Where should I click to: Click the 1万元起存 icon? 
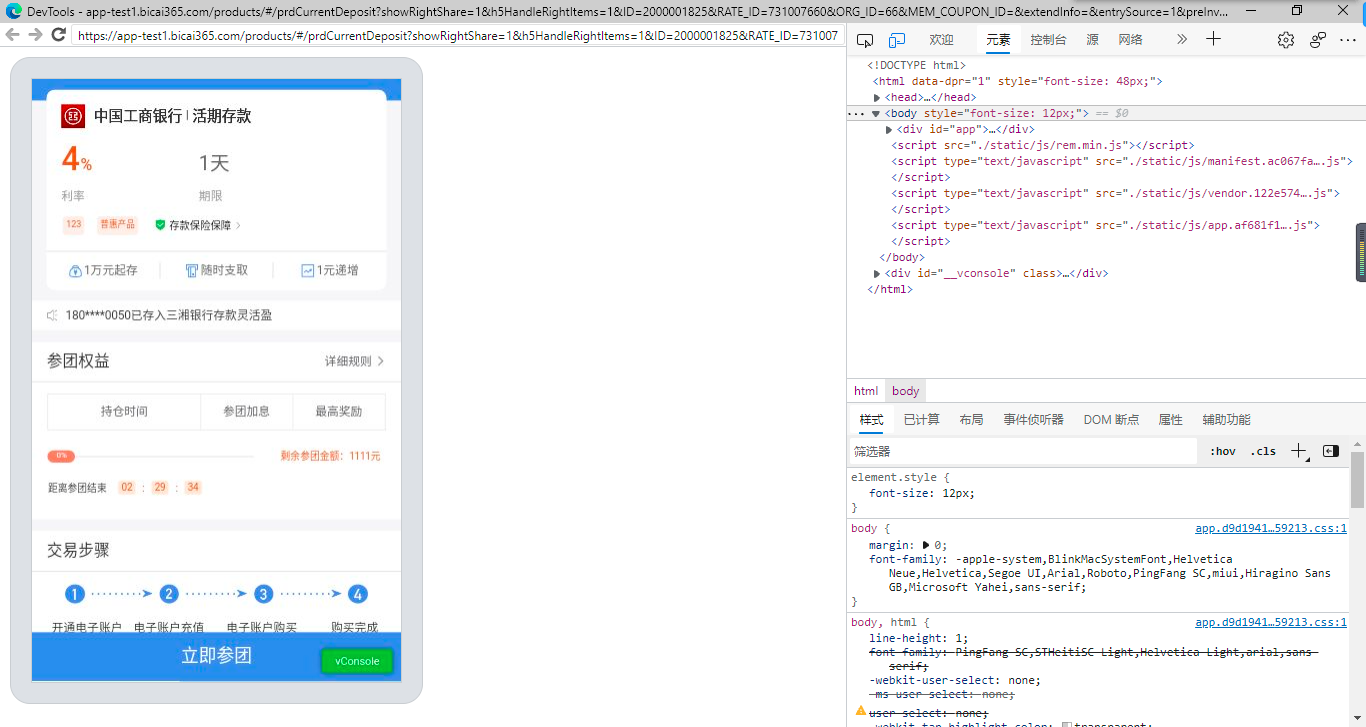coord(75,271)
